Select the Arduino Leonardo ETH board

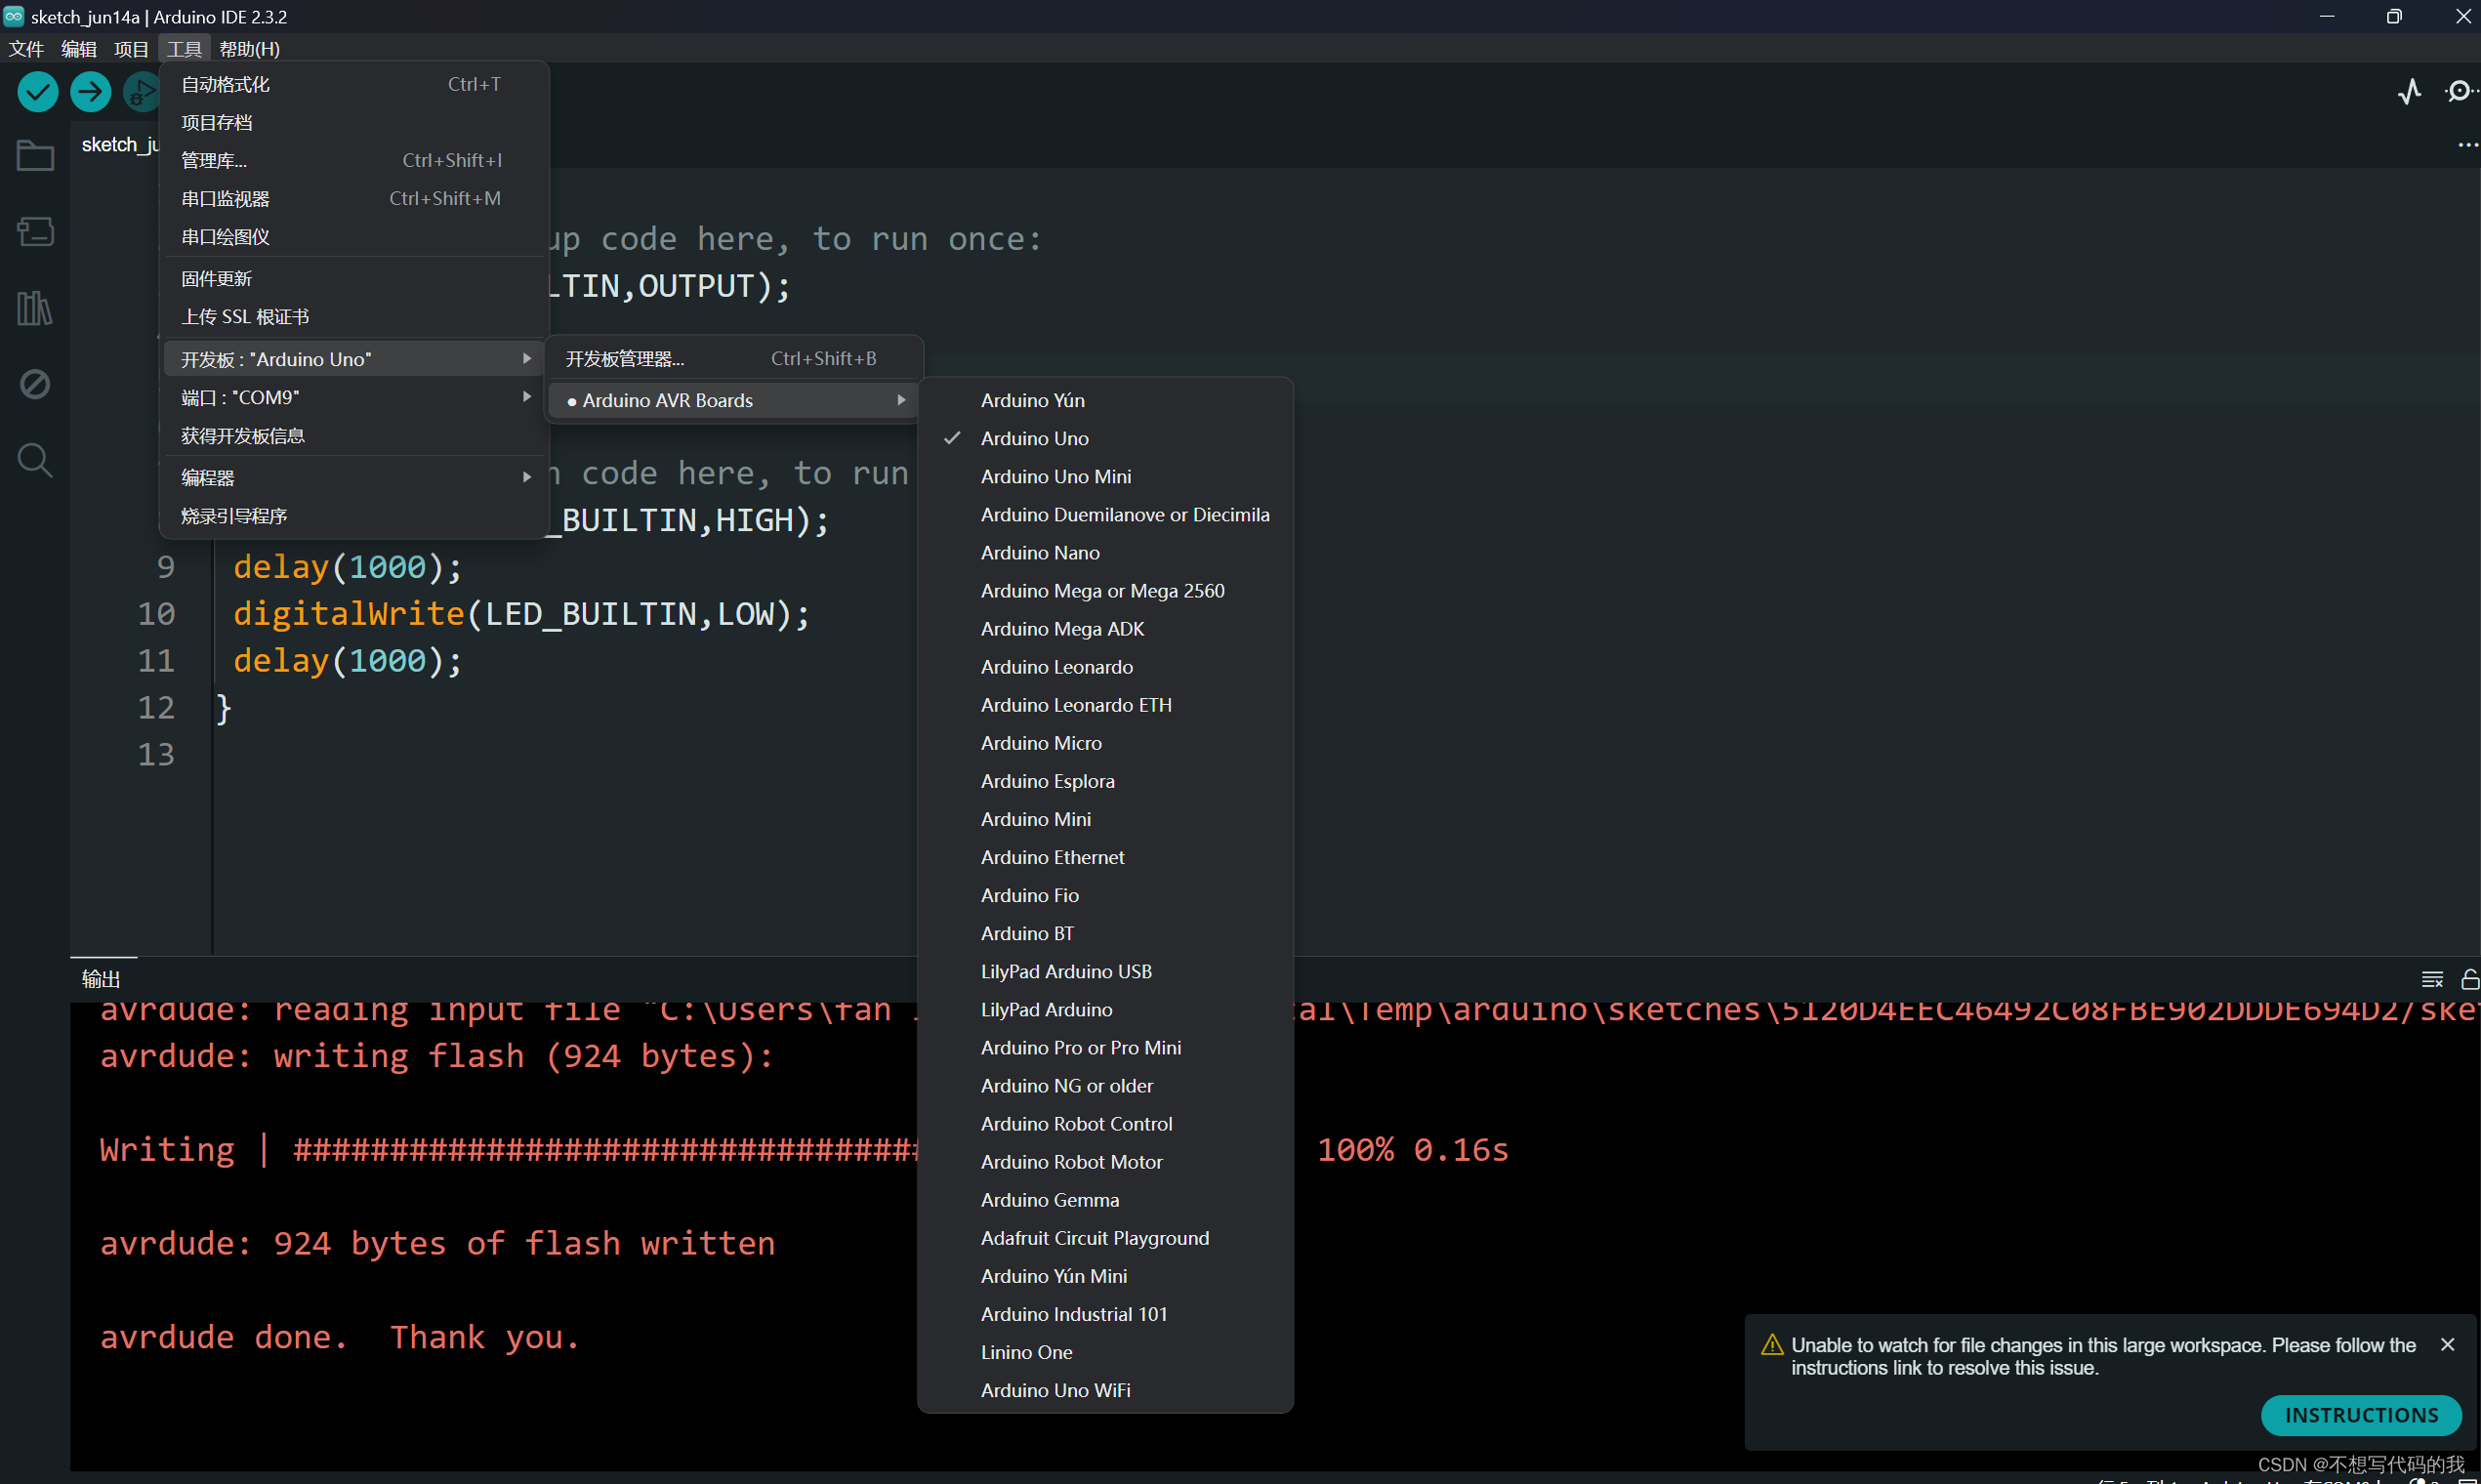click(1105, 705)
